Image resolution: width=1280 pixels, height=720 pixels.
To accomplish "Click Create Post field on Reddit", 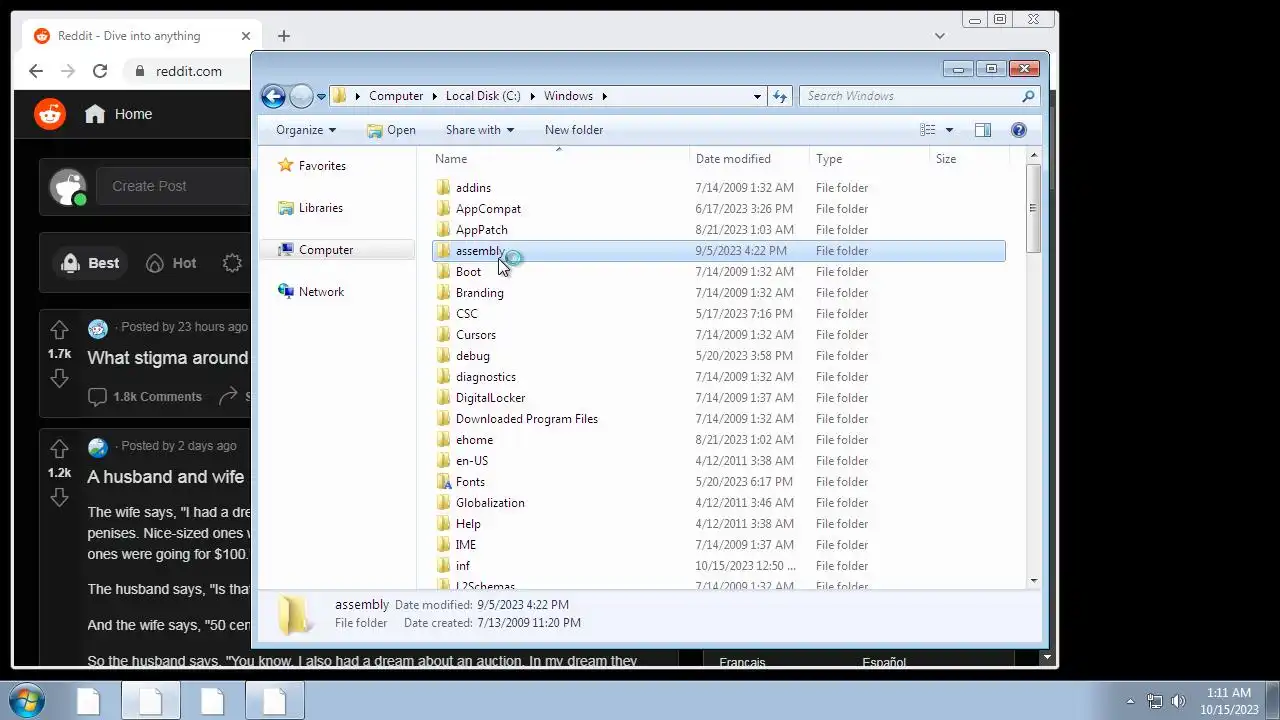I will pyautogui.click(x=172, y=186).
